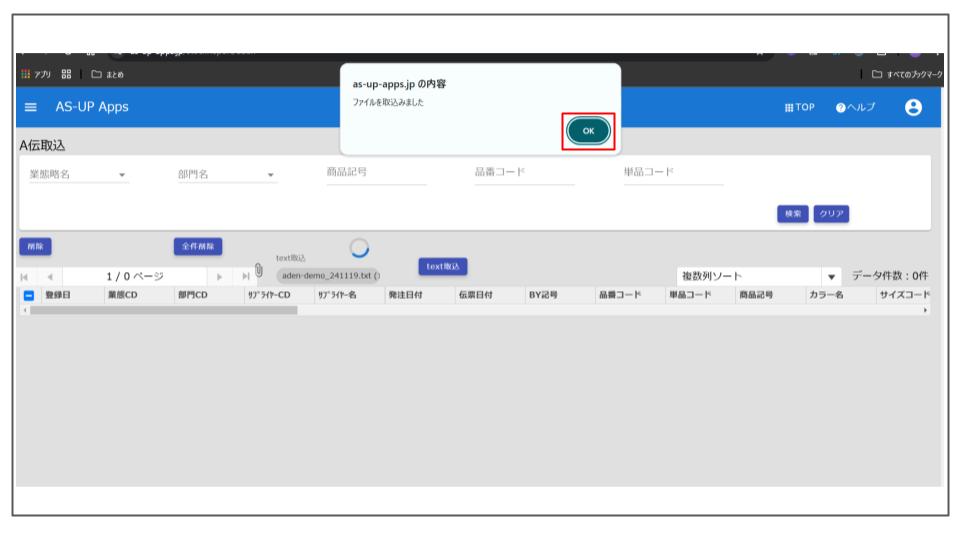
Task: Click the 商品記号 input field
Action: pyautogui.click(x=376, y=173)
